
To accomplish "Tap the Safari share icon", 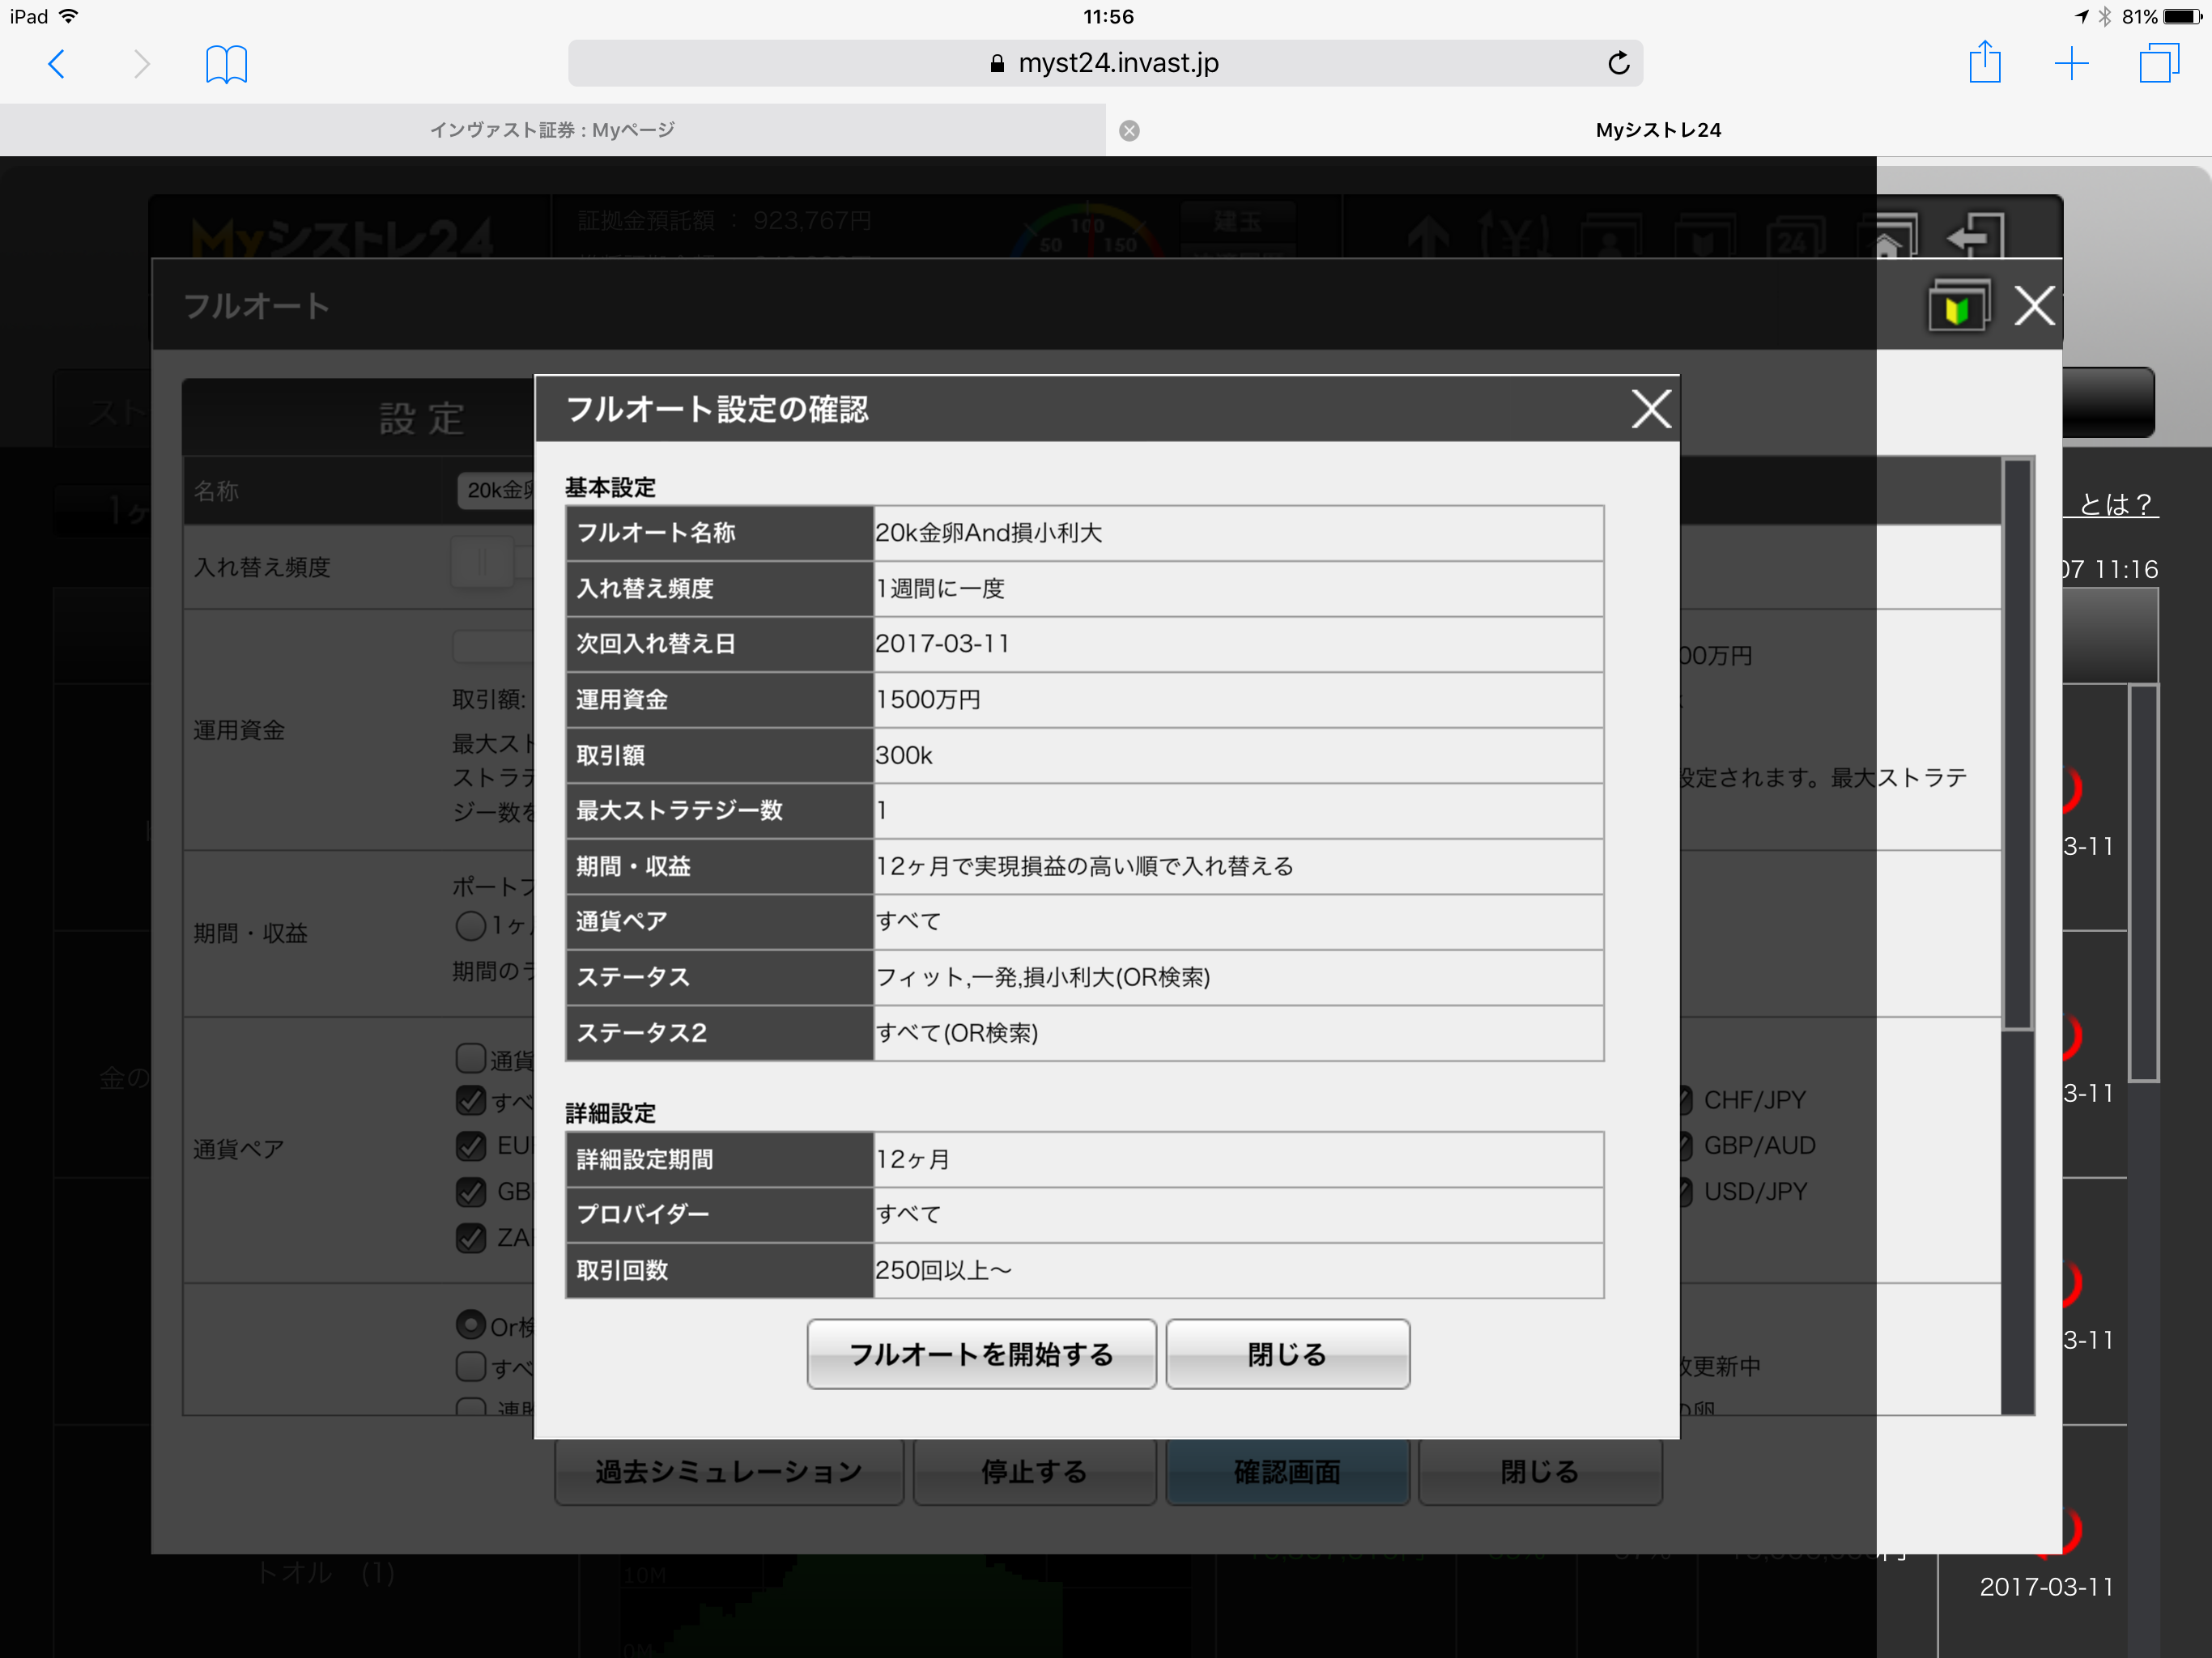I will click(x=1984, y=64).
